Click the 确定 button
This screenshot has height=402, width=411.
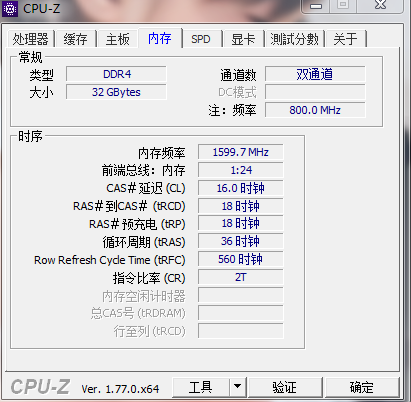pos(362,387)
